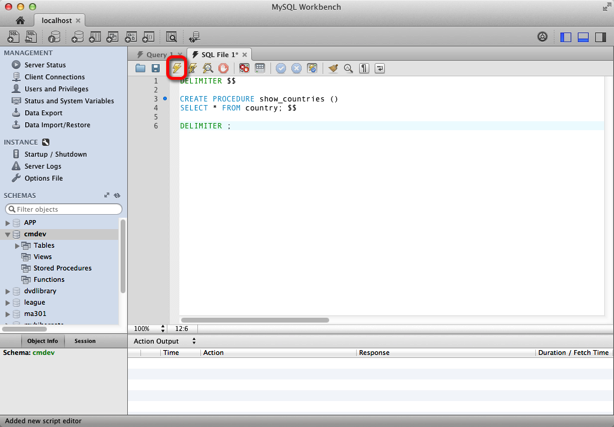Open Server Status

click(x=45, y=65)
